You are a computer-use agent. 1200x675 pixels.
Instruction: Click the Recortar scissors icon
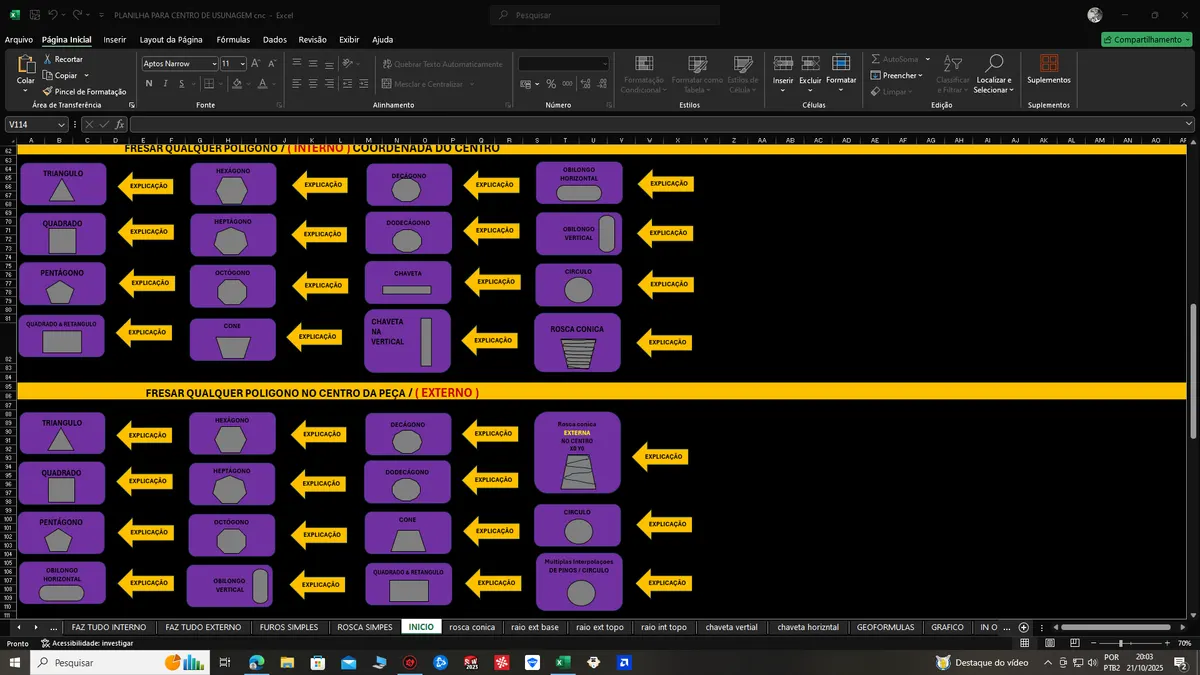coord(47,59)
